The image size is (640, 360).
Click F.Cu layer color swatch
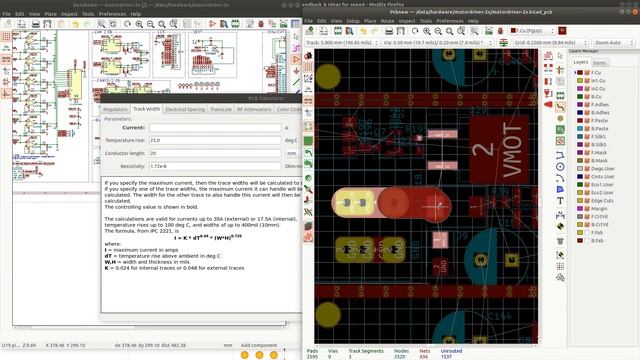pos(580,73)
